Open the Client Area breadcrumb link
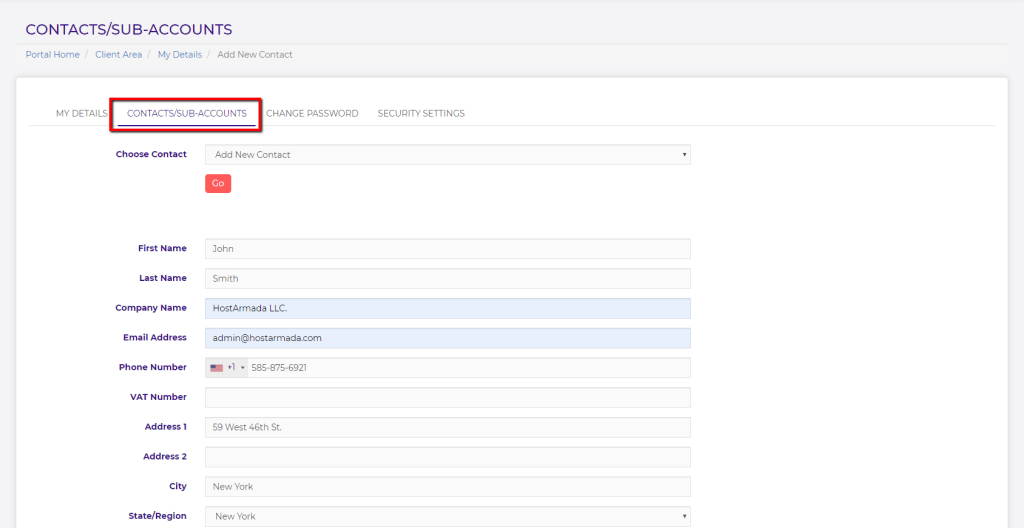 tap(118, 55)
